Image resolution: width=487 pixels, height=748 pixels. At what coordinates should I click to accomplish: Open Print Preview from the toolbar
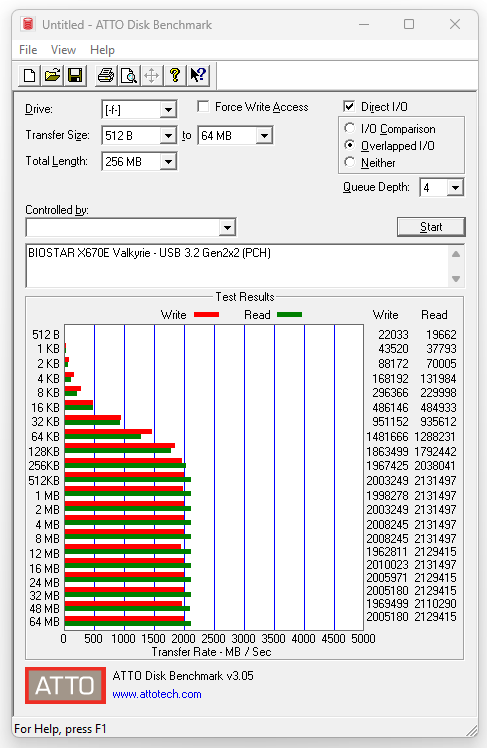pos(128,75)
